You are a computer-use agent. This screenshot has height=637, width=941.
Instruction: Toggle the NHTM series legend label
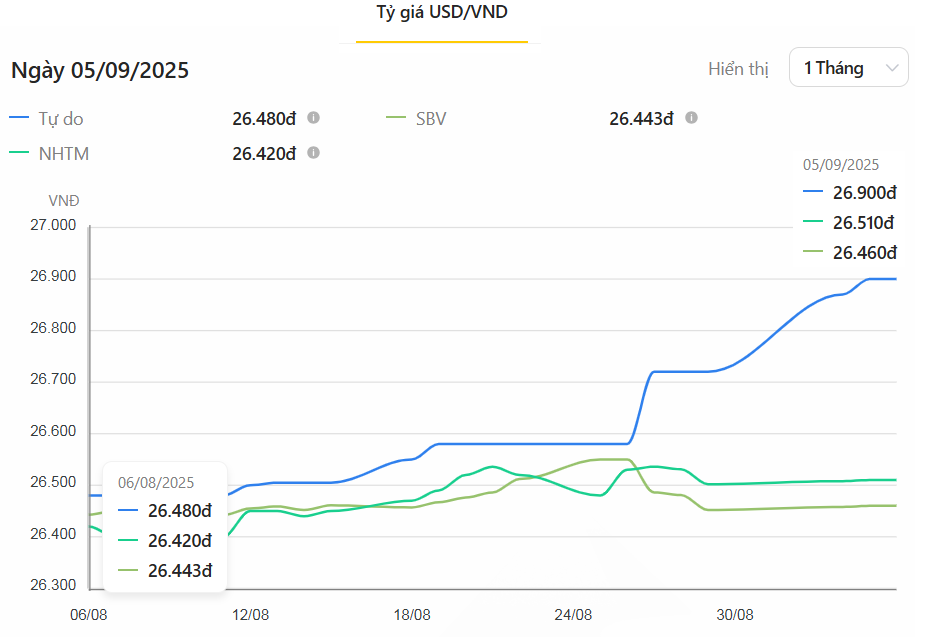point(64,154)
